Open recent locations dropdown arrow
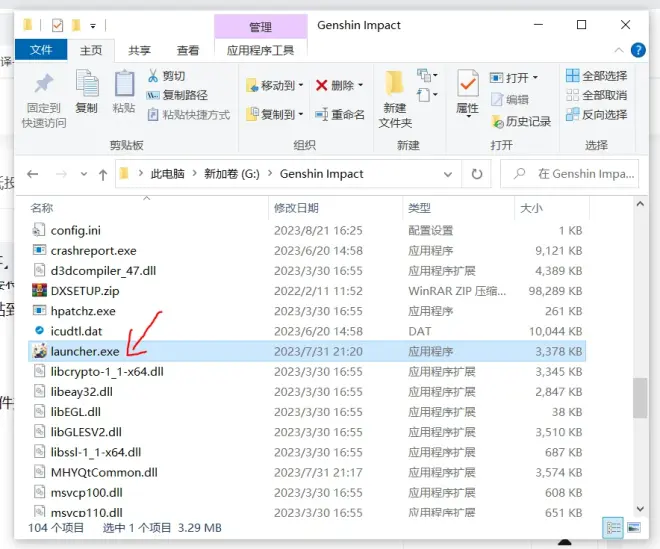This screenshot has height=549, width=660. coord(84,174)
